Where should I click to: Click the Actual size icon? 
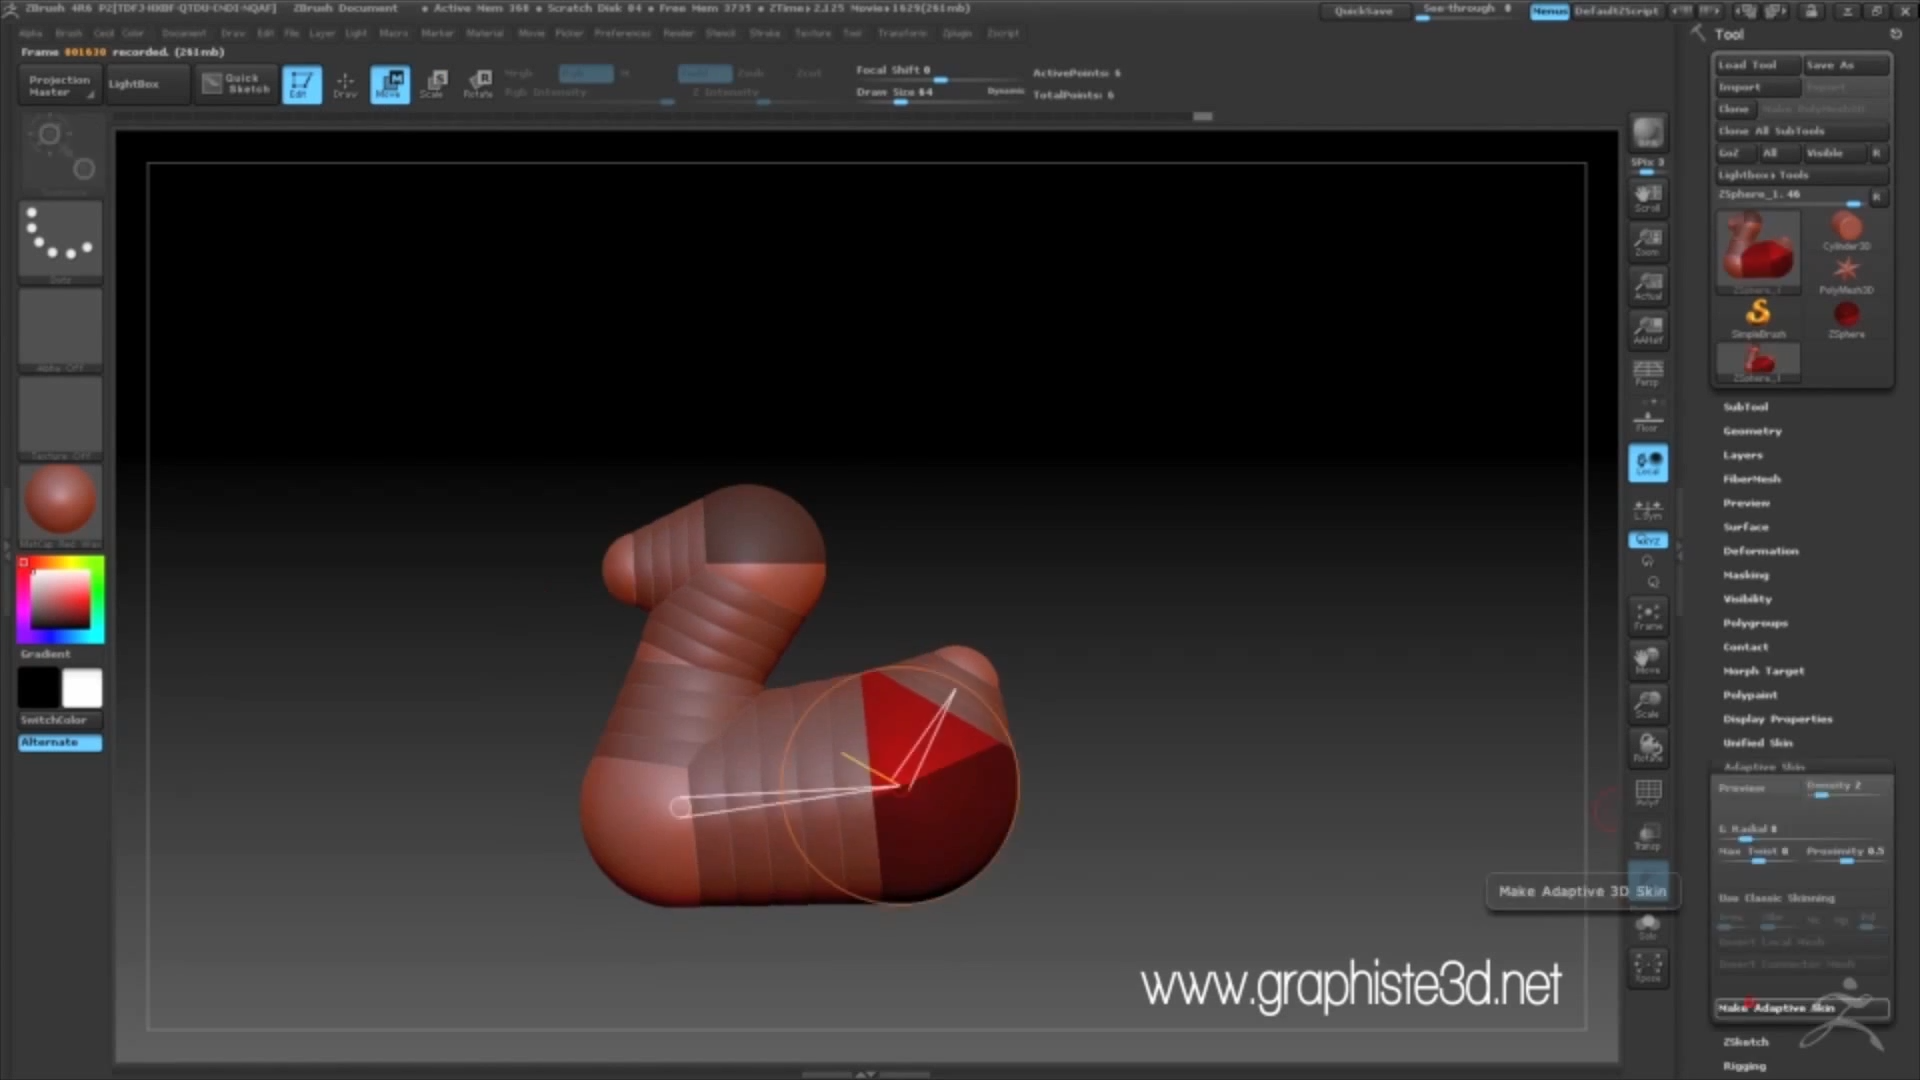[1647, 285]
